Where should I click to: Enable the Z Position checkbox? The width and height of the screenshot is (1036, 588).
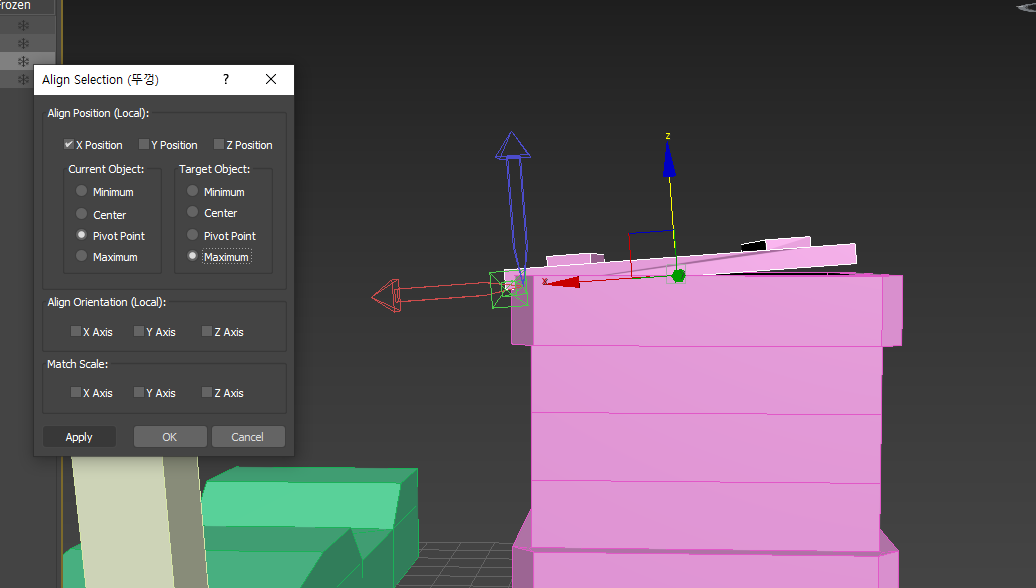pos(219,144)
